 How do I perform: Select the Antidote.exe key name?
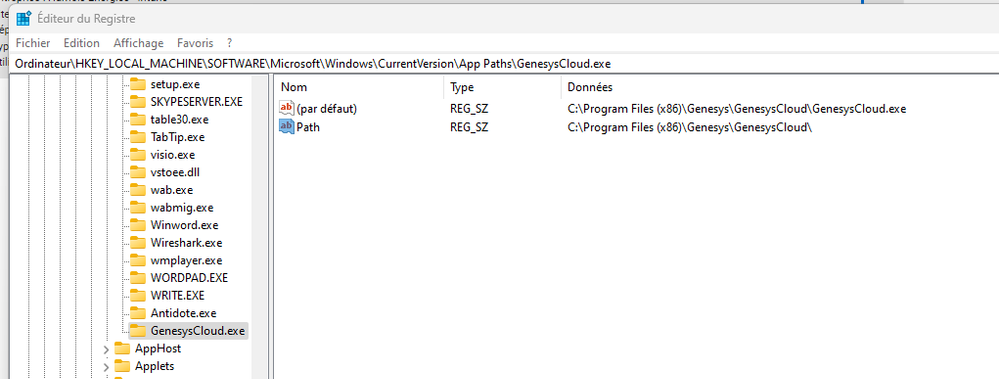(x=183, y=313)
